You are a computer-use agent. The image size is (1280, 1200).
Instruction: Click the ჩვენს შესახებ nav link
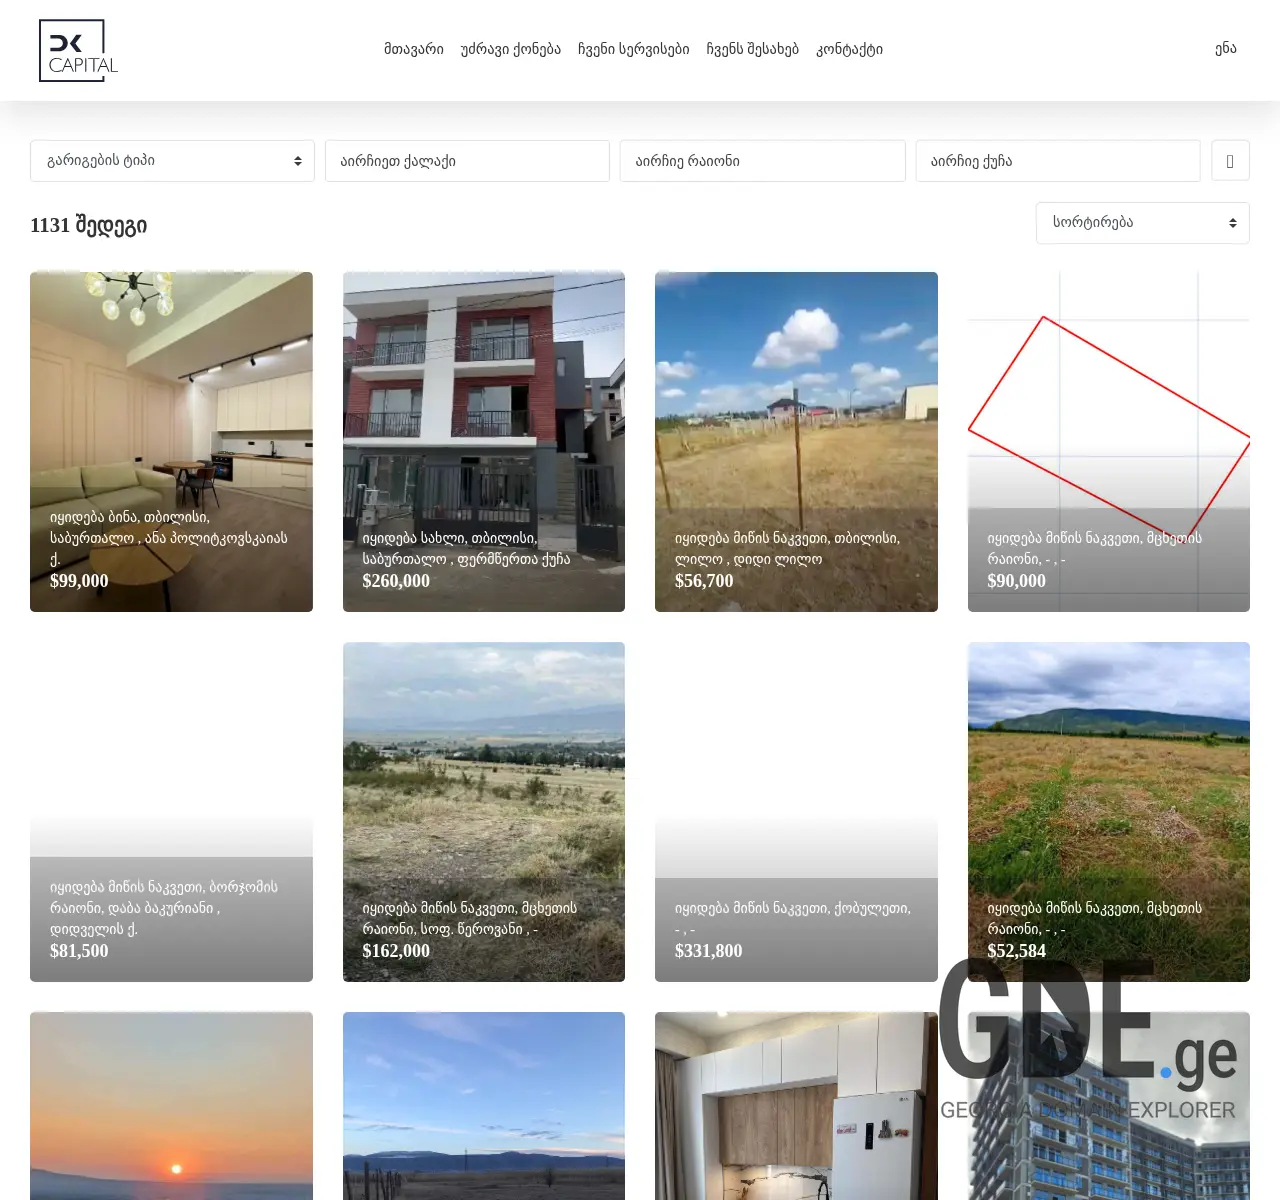(752, 49)
